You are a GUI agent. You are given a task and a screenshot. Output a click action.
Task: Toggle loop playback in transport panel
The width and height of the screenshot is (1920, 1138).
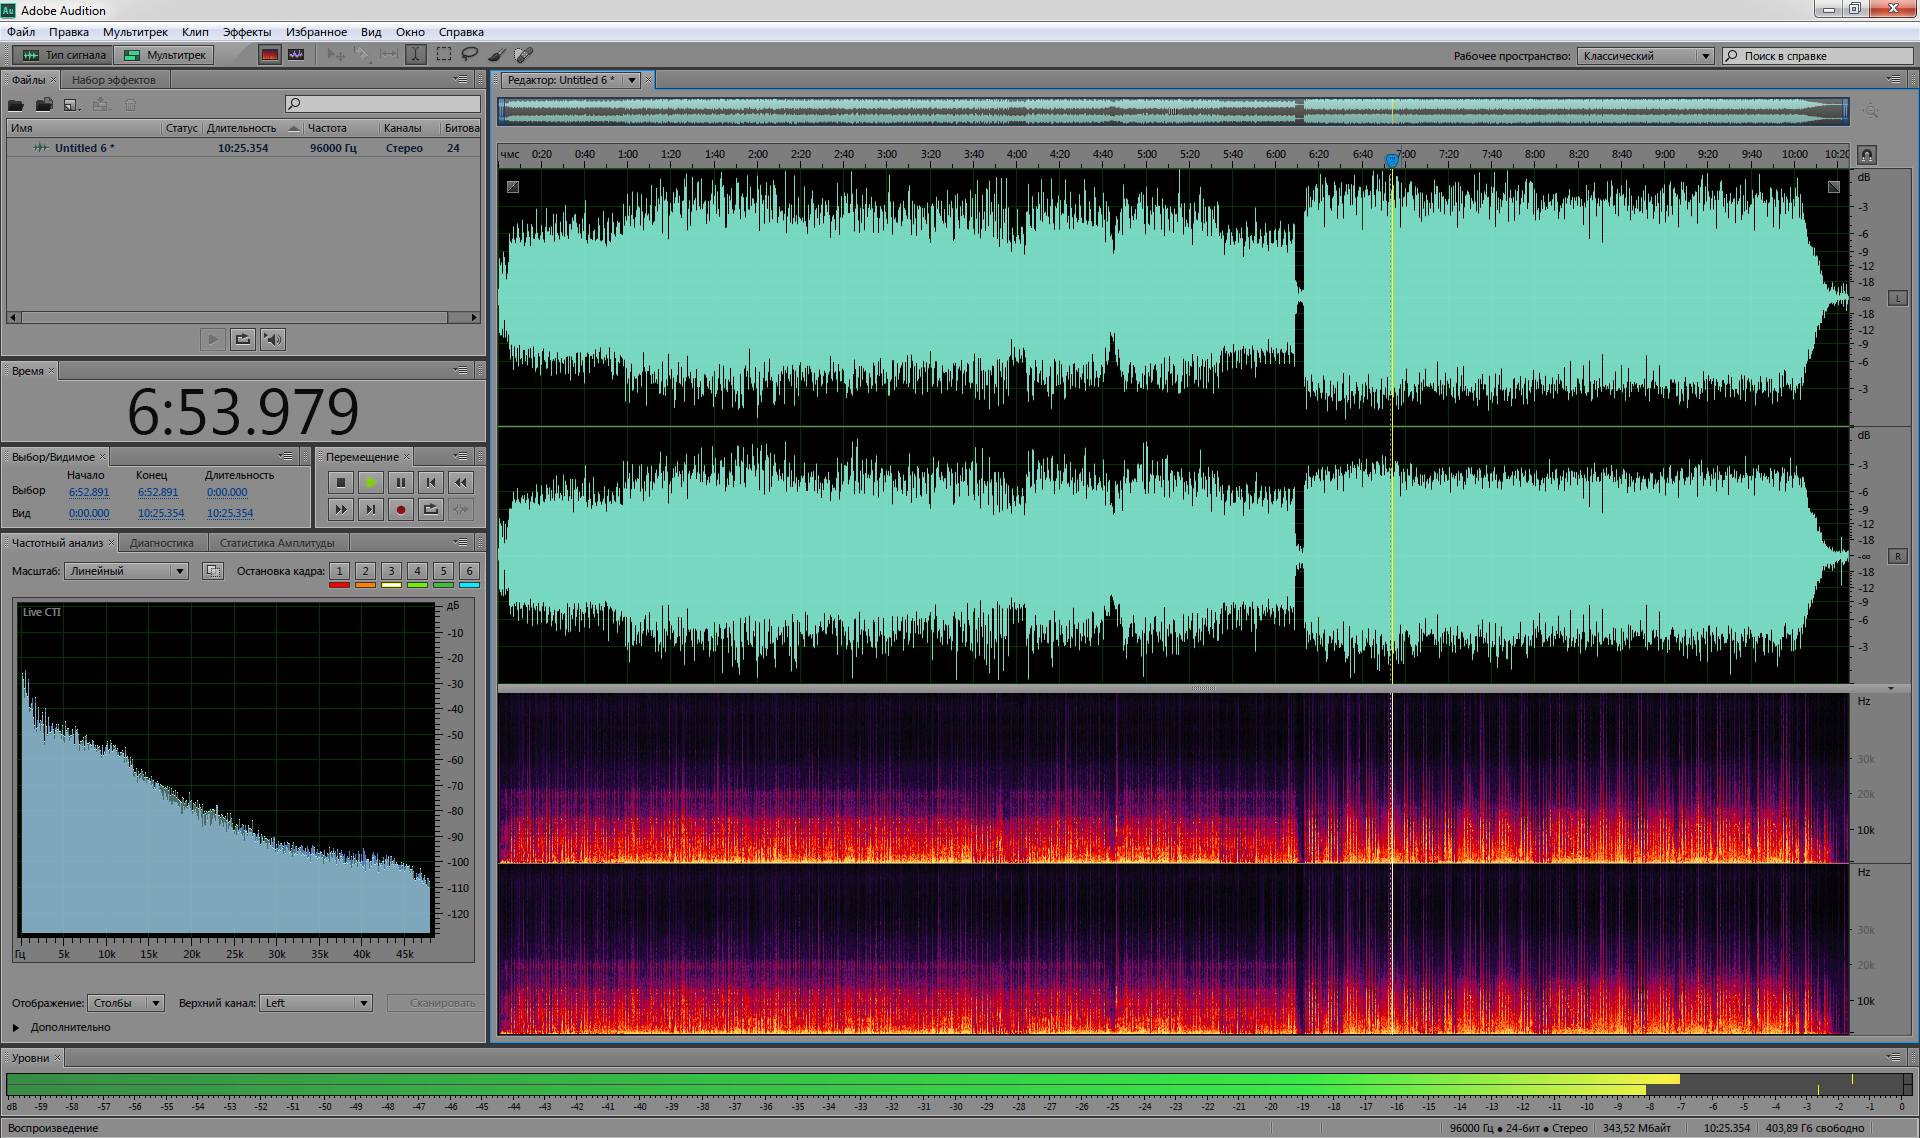(x=430, y=509)
